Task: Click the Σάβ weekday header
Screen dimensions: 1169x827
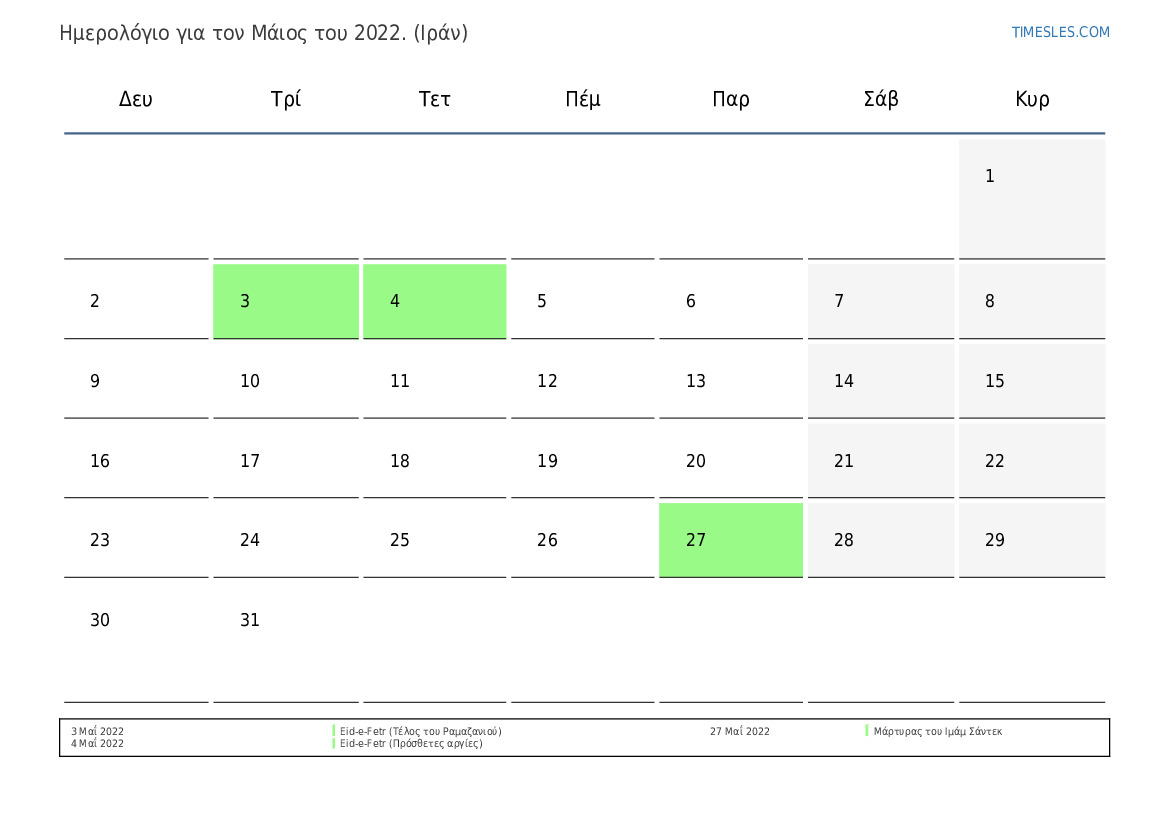Action: (x=881, y=99)
